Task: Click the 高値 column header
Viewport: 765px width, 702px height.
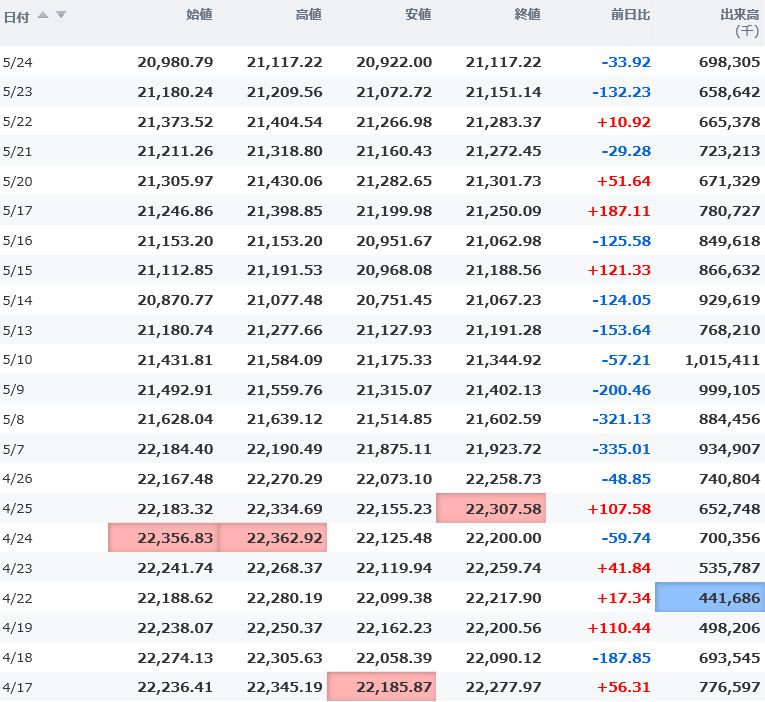Action: (x=309, y=15)
